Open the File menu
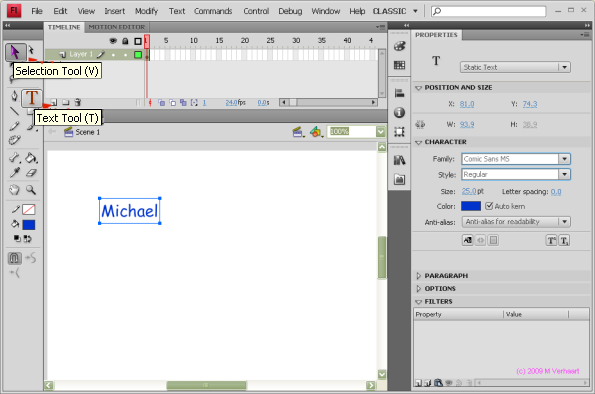The image size is (595, 394). [x=37, y=11]
